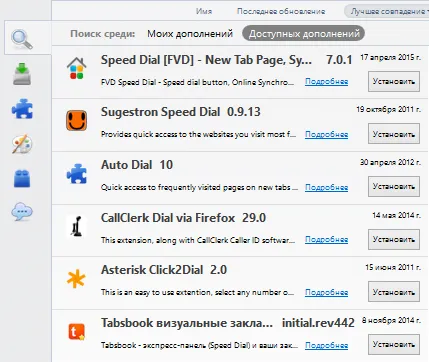Screen dimensions: 429x362
Task: Click description 'Quick access to frequently visited pages'
Action: point(199,187)
